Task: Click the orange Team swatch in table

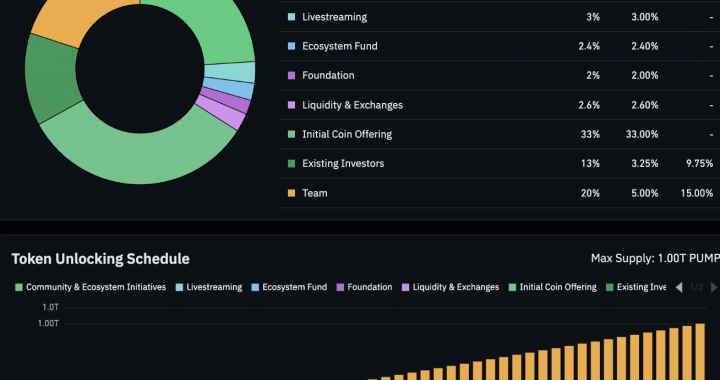Action: click(291, 193)
